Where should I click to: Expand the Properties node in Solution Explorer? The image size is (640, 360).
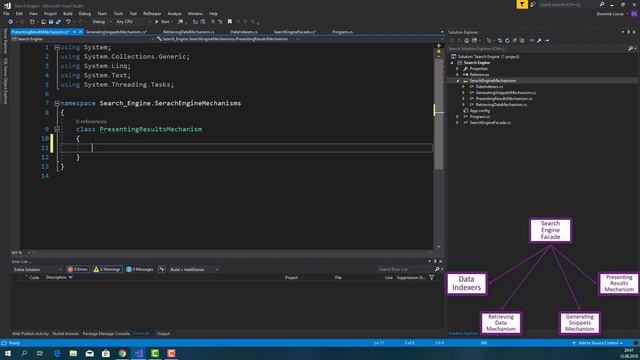tap(458, 69)
